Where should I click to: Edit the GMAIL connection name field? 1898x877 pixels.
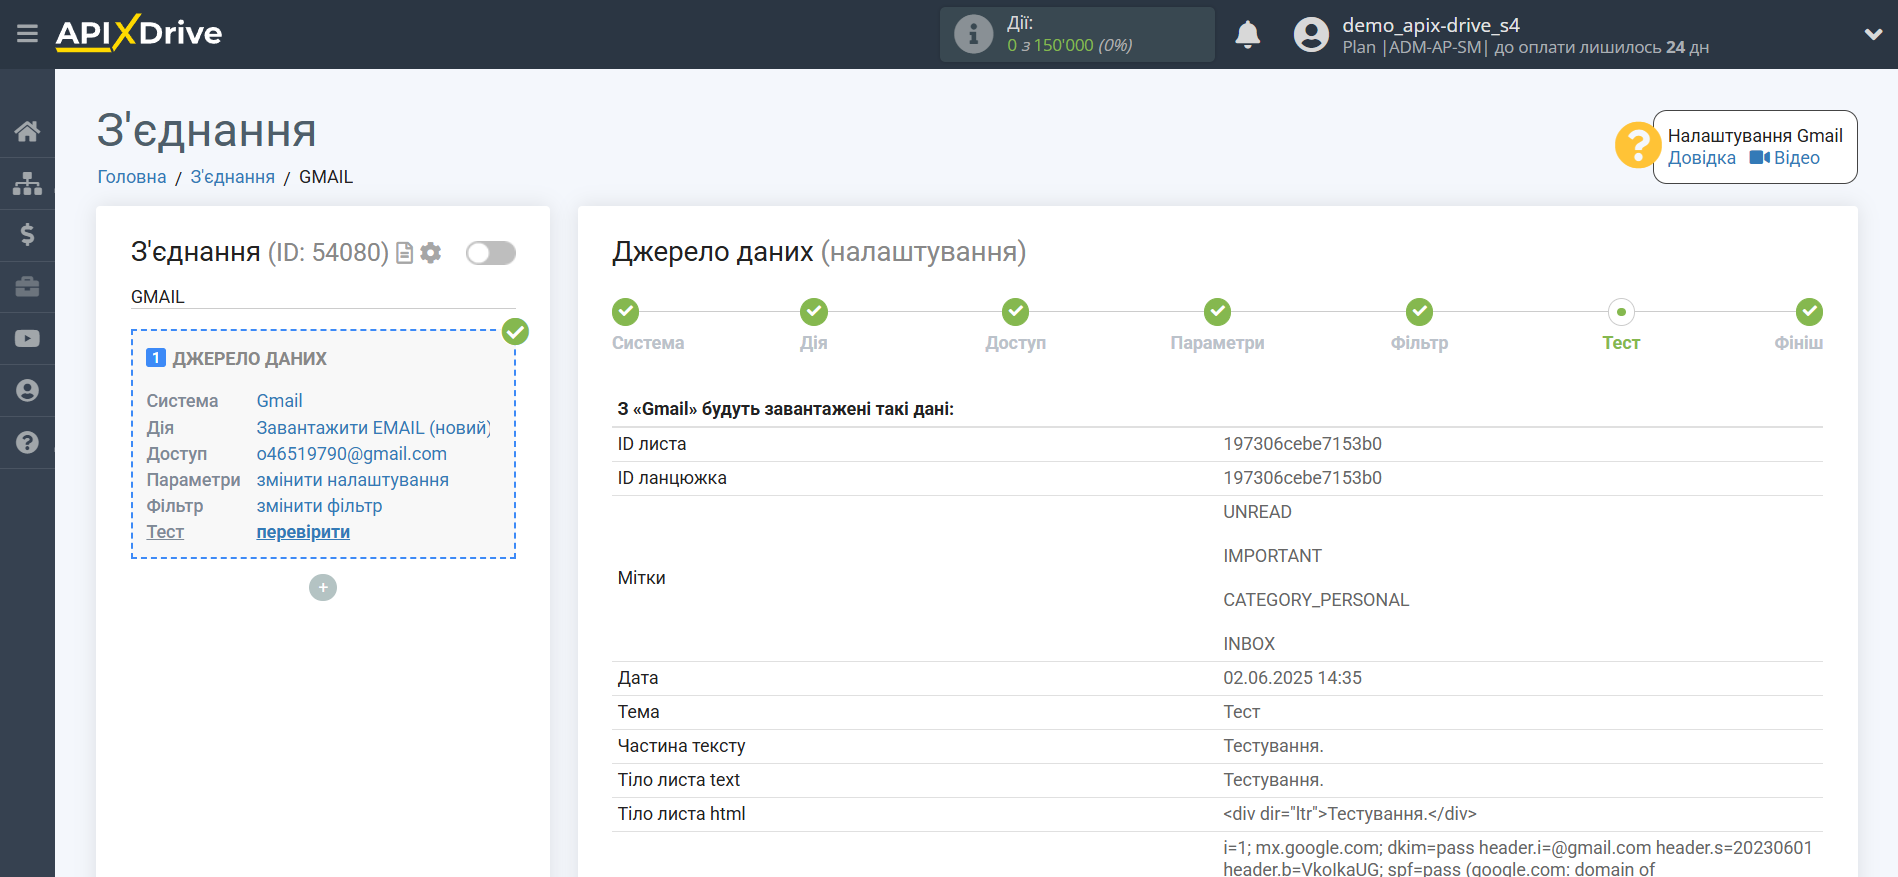pyautogui.click(x=323, y=297)
